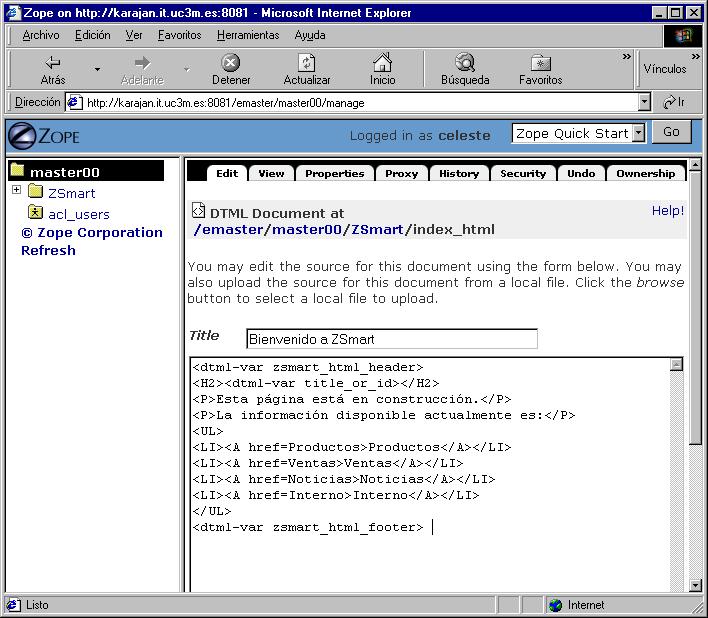Click the IE icon in the title bar
The width and height of the screenshot is (708, 618).
tap(14, 12)
